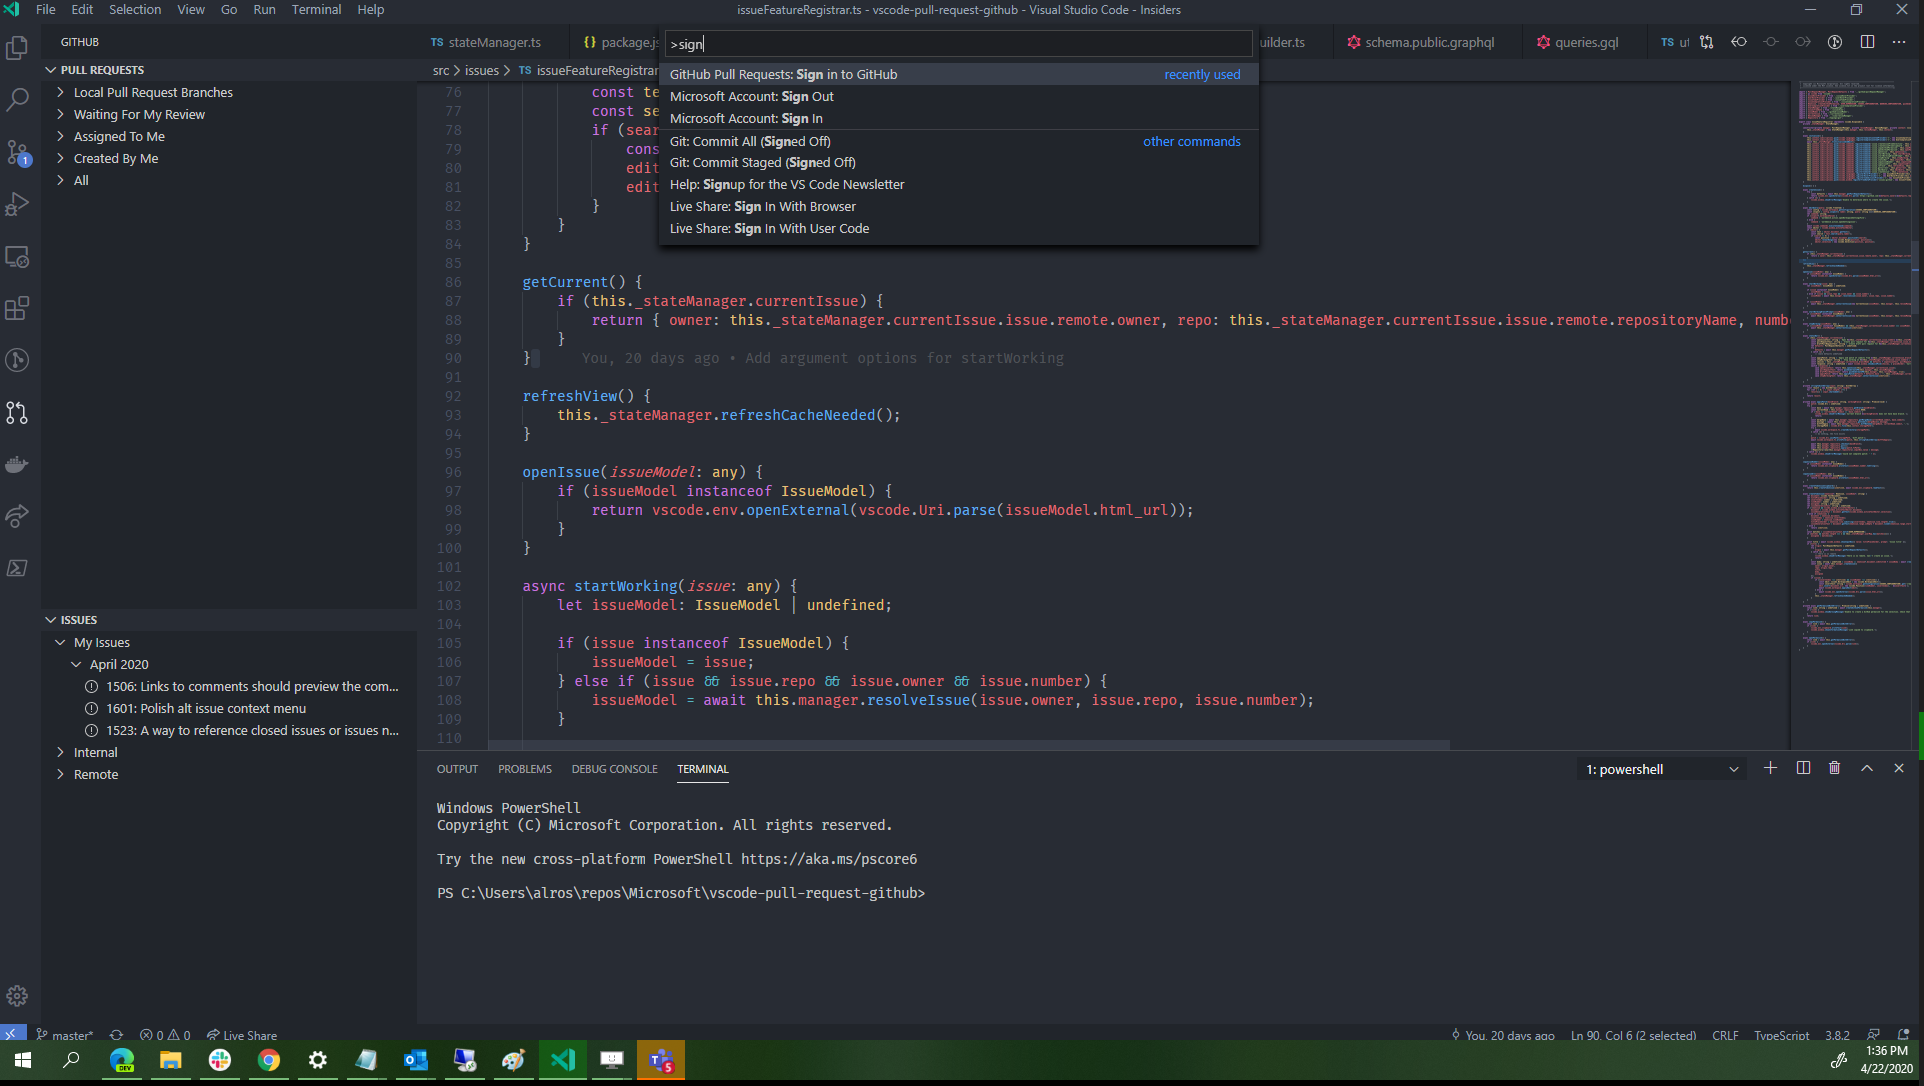Start a Live Share session from status bar

coord(241,1035)
